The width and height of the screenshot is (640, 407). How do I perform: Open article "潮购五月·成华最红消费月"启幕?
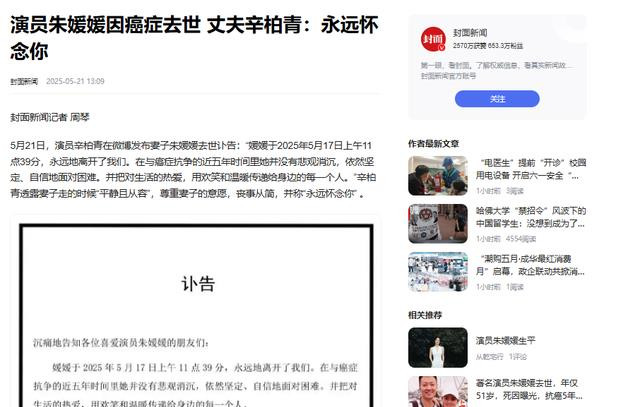point(530,265)
